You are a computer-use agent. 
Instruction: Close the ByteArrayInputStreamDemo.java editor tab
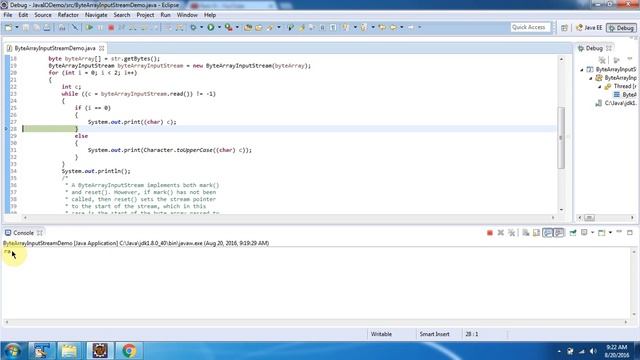coord(101,48)
